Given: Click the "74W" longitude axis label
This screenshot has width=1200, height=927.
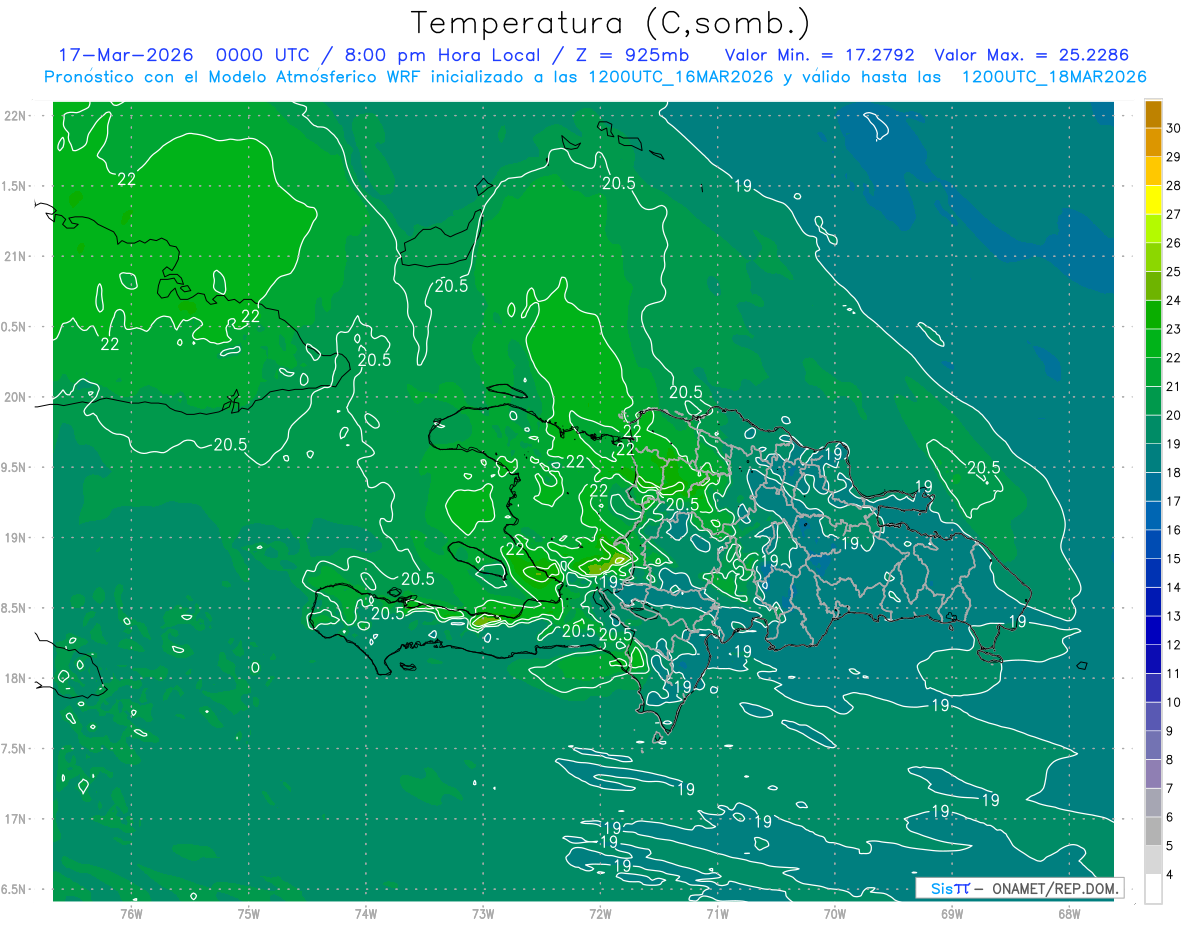Looking at the screenshot, I should 365,913.
